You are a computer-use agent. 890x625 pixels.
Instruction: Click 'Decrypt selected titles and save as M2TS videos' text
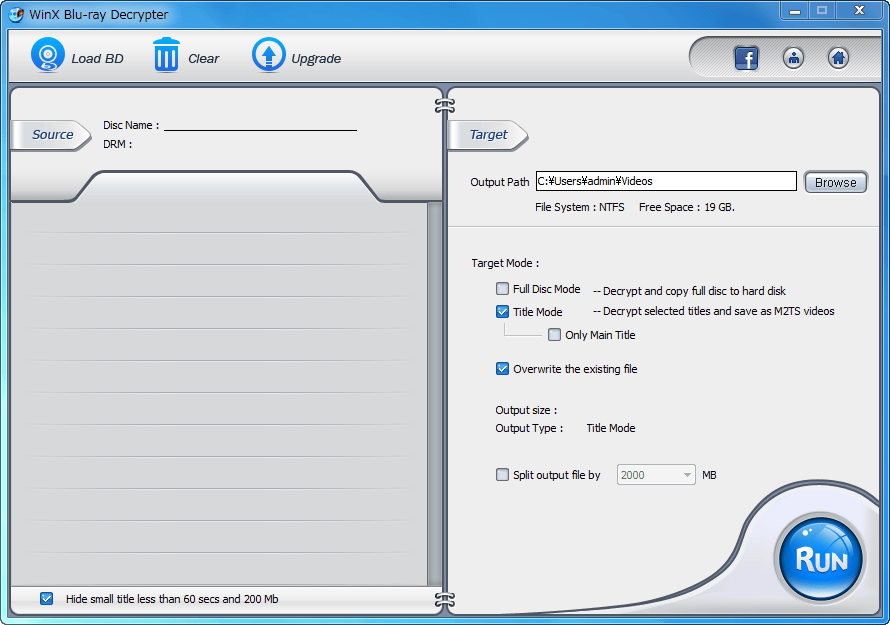719,311
